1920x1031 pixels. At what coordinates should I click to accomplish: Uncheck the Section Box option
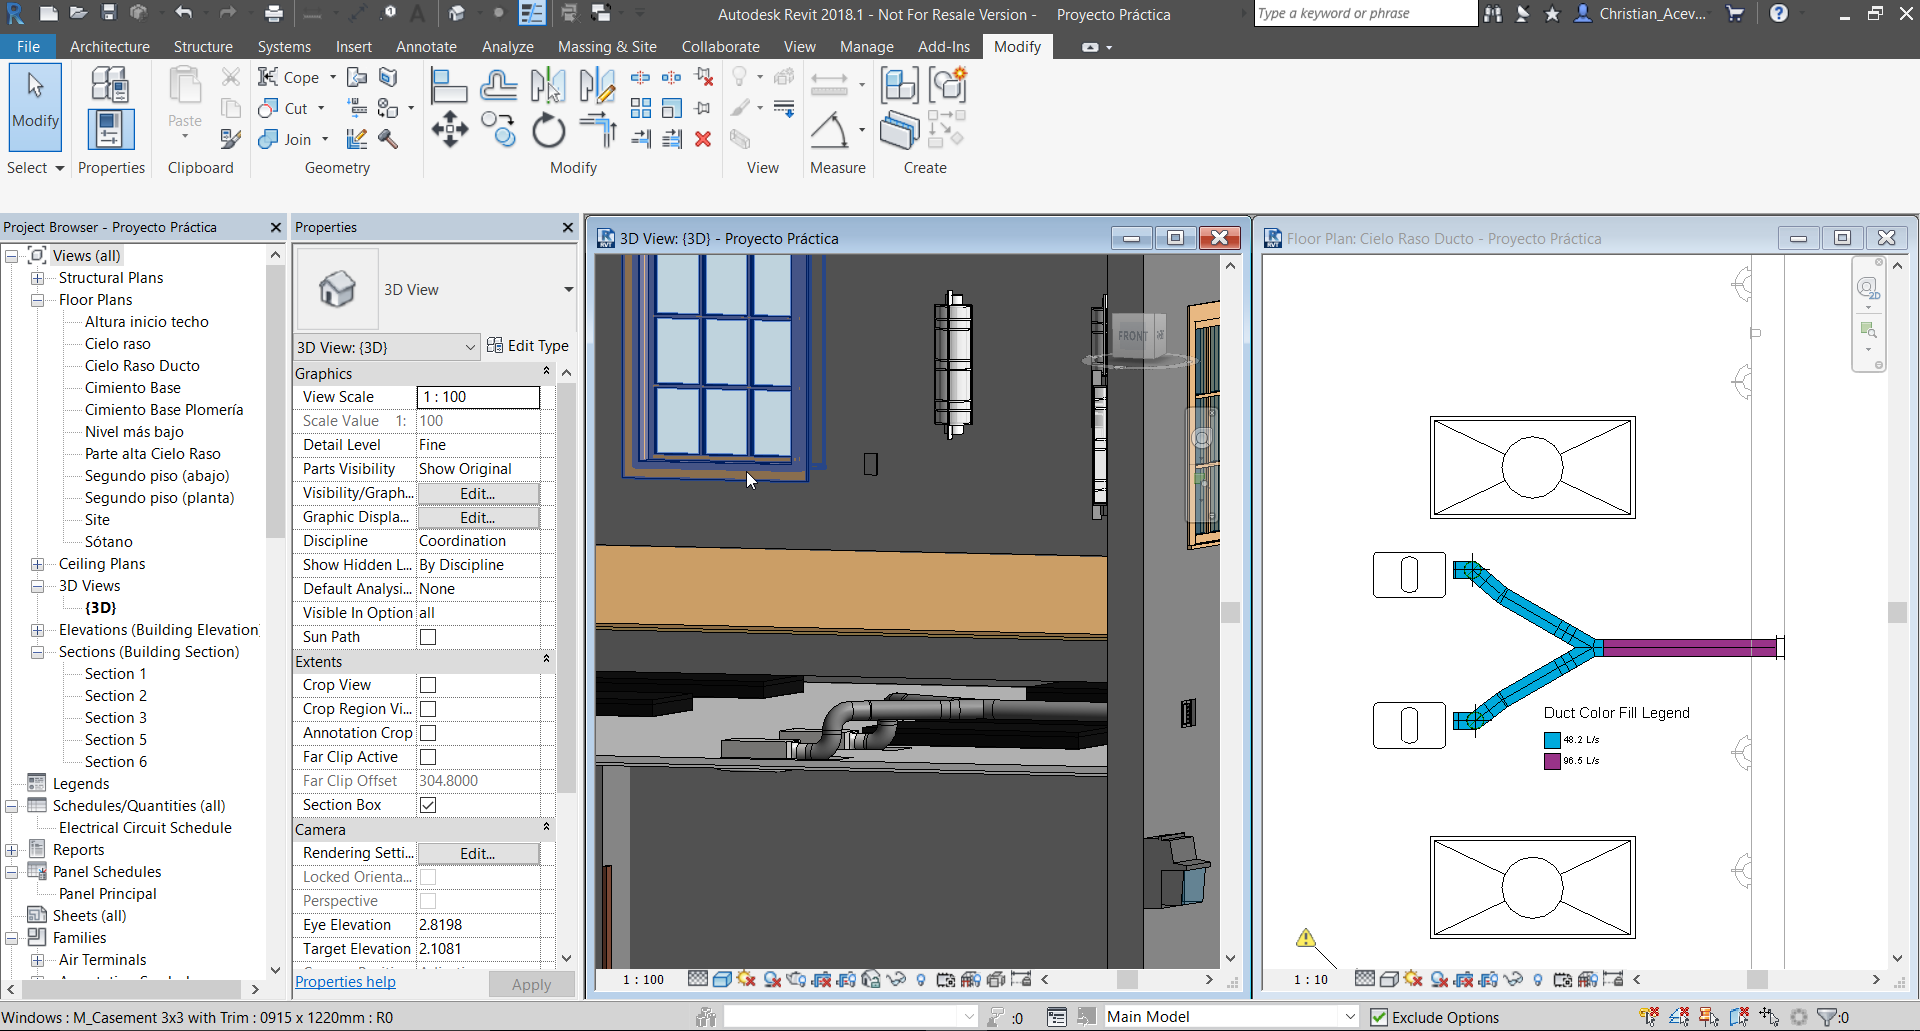click(428, 805)
